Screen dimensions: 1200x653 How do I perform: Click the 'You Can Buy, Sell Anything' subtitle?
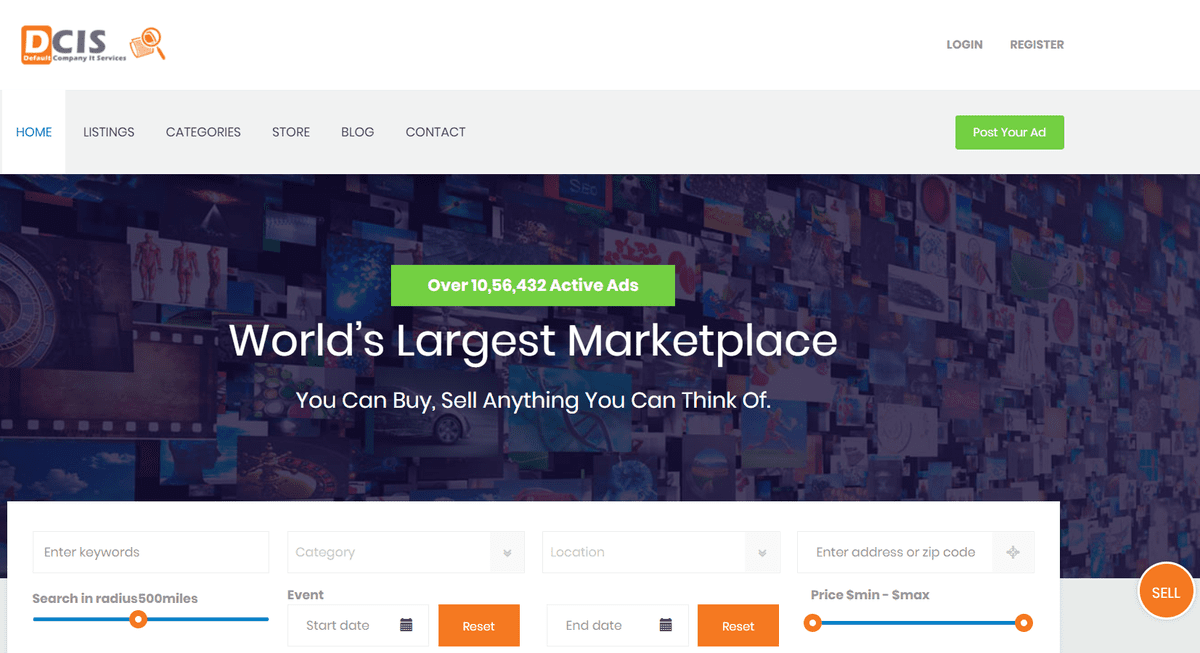coord(533,400)
